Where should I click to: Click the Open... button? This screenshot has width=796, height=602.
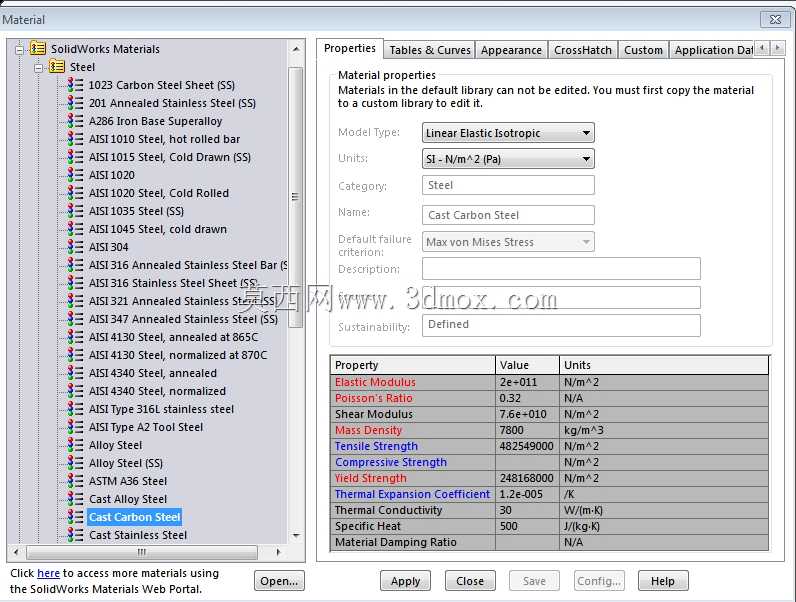[x=279, y=581]
